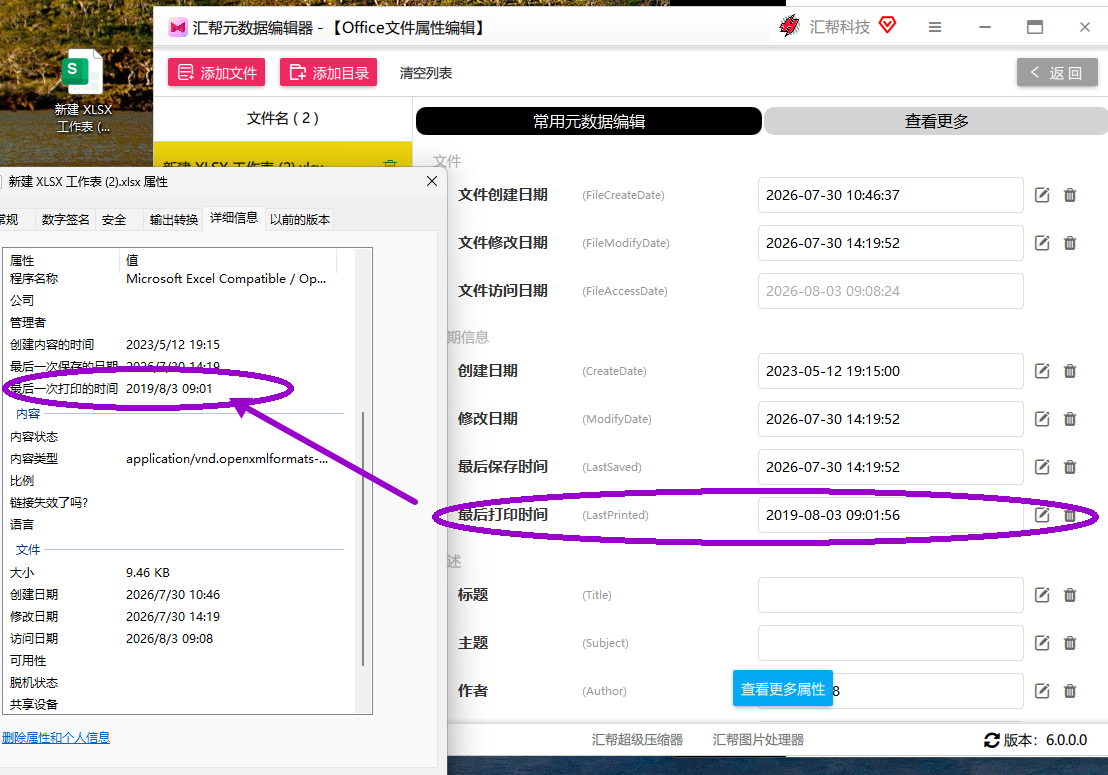Clear the CreateDate row using trash icon
This screenshot has height=775, width=1108.
coord(1070,371)
